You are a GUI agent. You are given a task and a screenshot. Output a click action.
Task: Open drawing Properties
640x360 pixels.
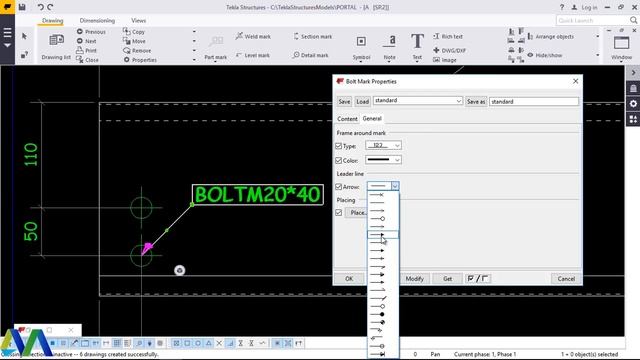[140, 60]
